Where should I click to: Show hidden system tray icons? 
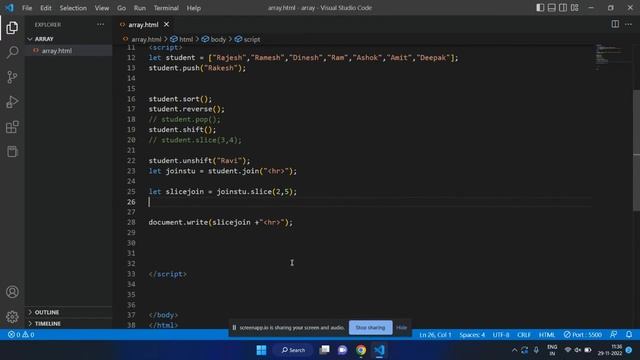514,350
